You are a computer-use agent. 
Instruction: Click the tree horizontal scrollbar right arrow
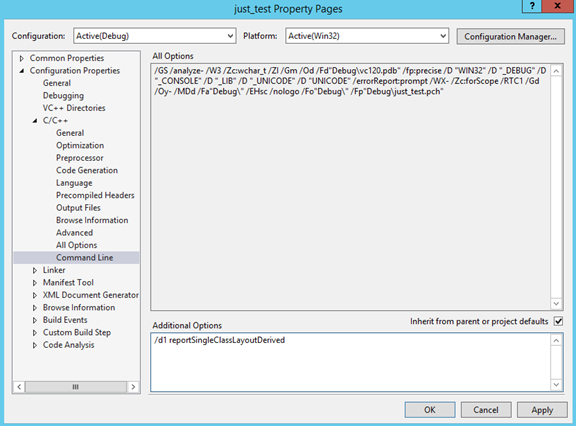pos(133,387)
